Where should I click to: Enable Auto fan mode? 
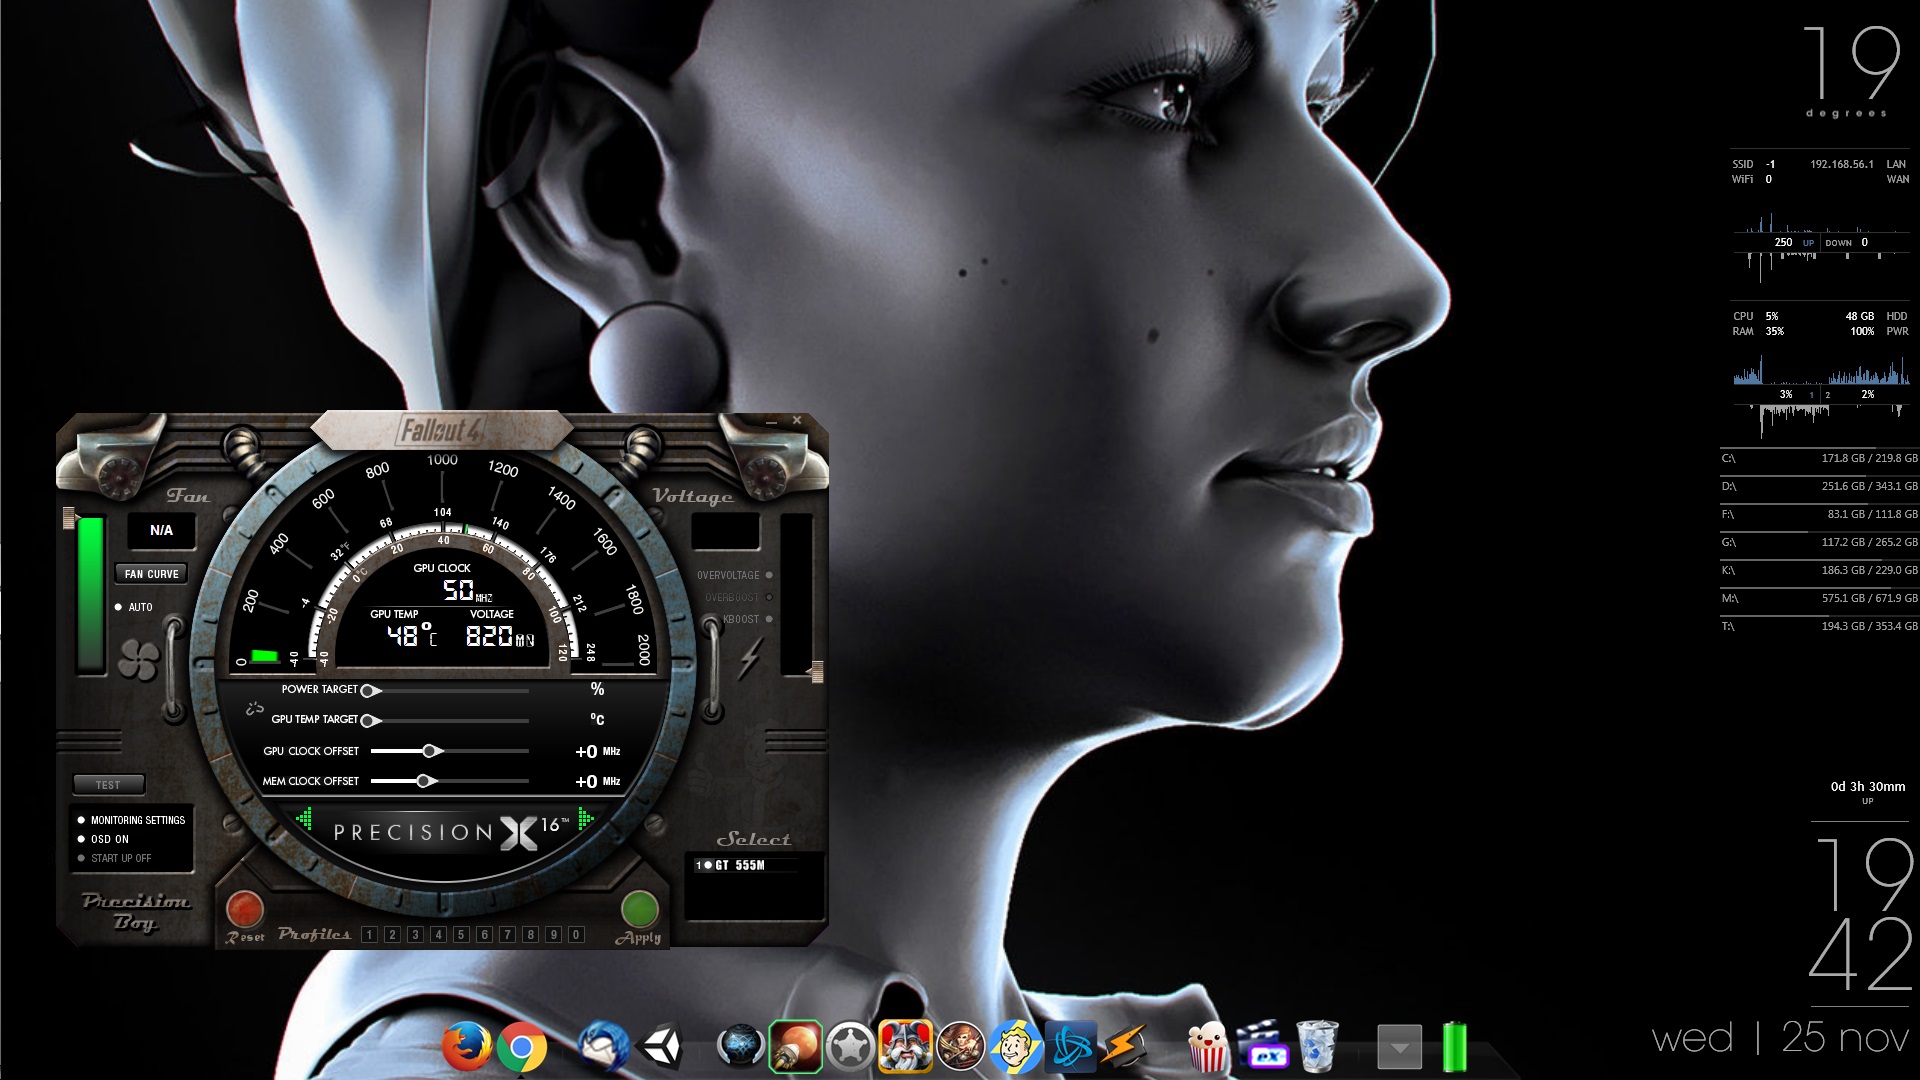coord(134,607)
